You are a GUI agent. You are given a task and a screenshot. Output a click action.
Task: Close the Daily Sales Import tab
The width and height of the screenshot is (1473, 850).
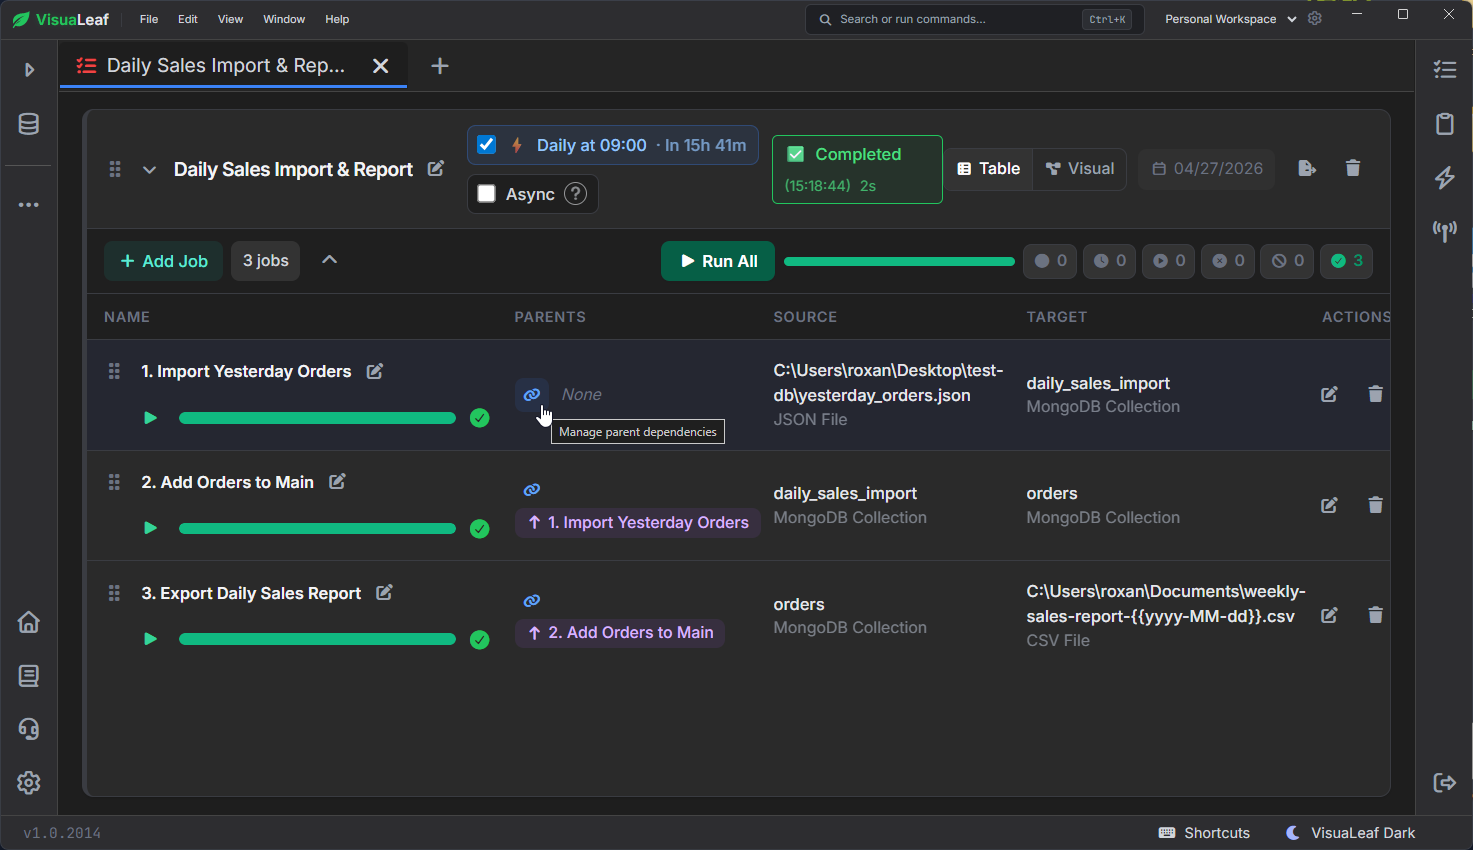coord(380,66)
